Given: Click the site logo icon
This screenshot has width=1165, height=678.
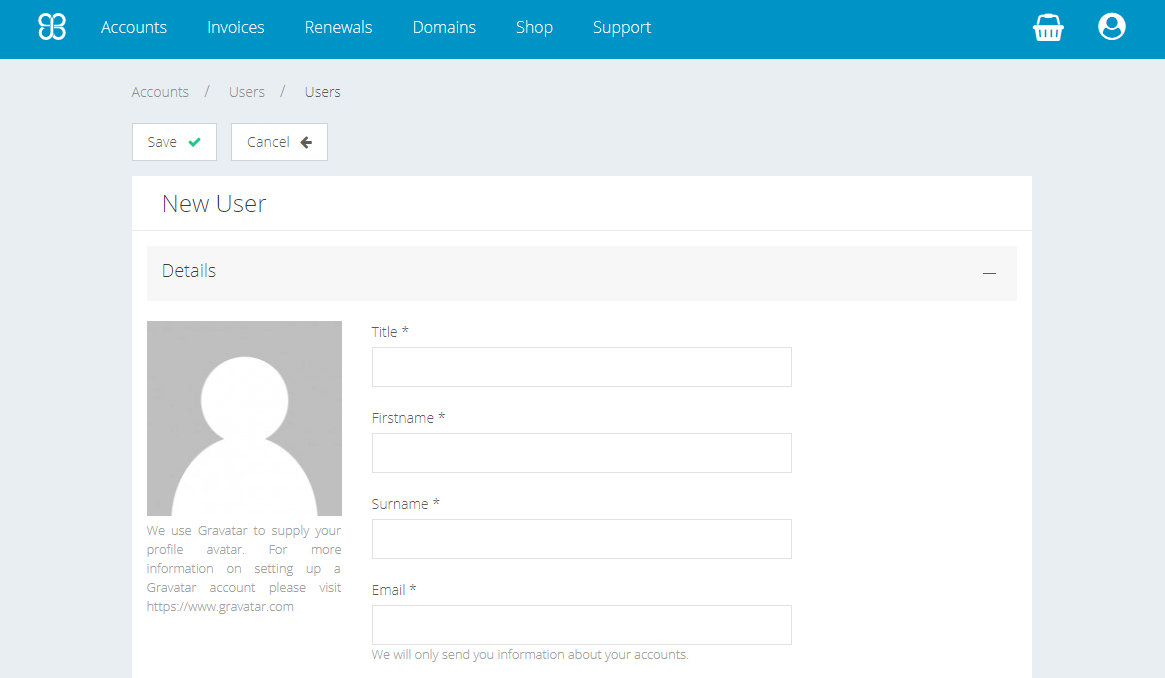Looking at the screenshot, I should (x=52, y=27).
